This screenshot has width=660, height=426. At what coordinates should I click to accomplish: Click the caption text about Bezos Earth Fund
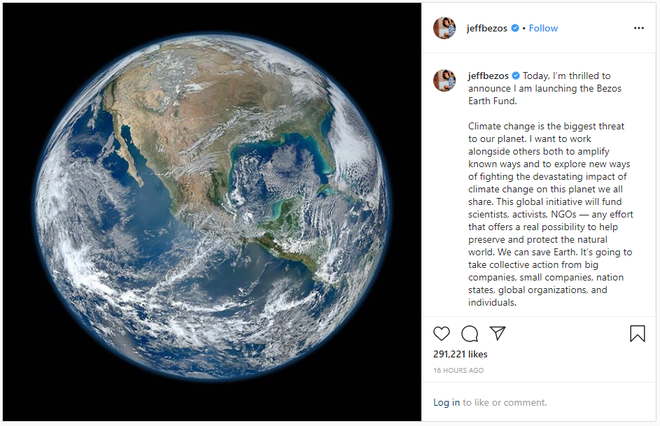point(545,88)
